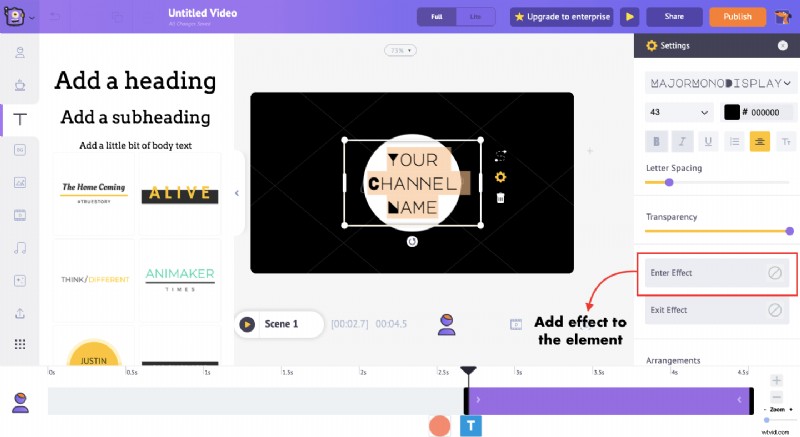Open the Upload section in sidebar

pyautogui.click(x=20, y=313)
